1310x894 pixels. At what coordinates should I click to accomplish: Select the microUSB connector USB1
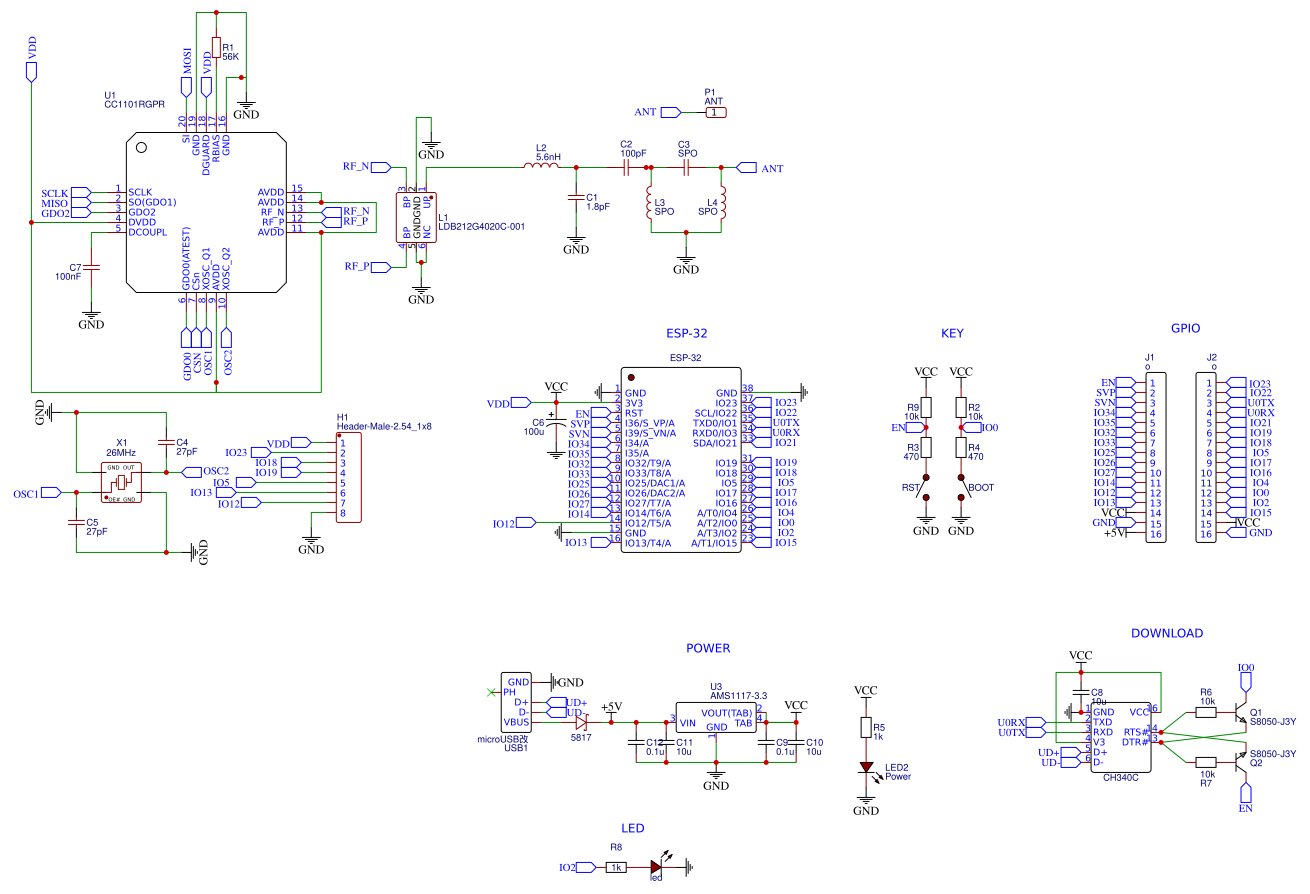coord(517,702)
